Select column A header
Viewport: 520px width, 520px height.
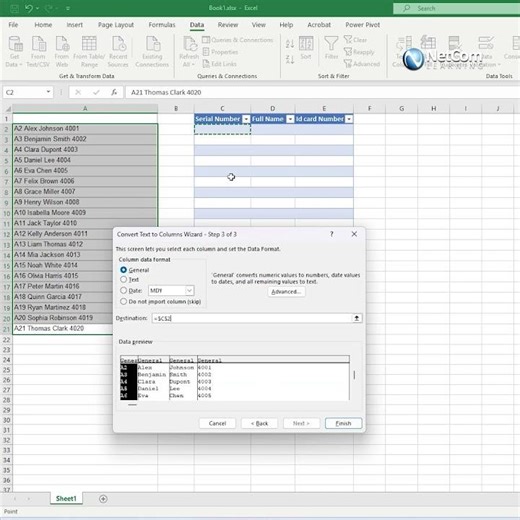[x=85, y=108]
